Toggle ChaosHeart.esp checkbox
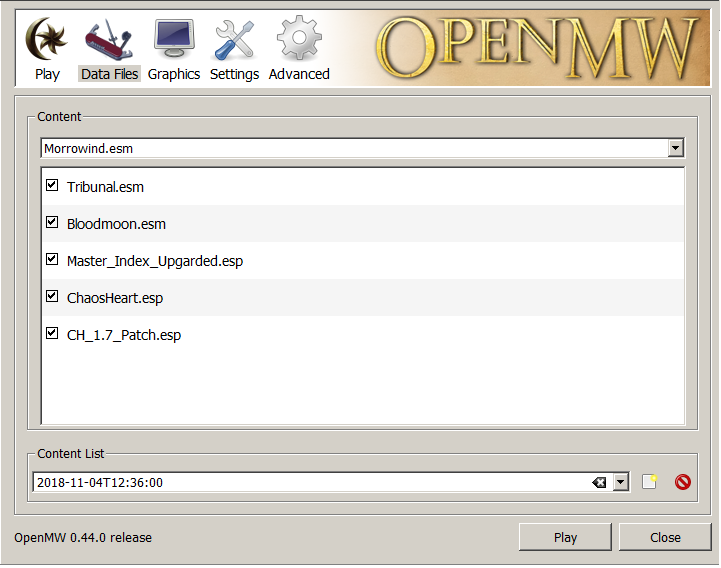721x568 pixels. (52, 296)
